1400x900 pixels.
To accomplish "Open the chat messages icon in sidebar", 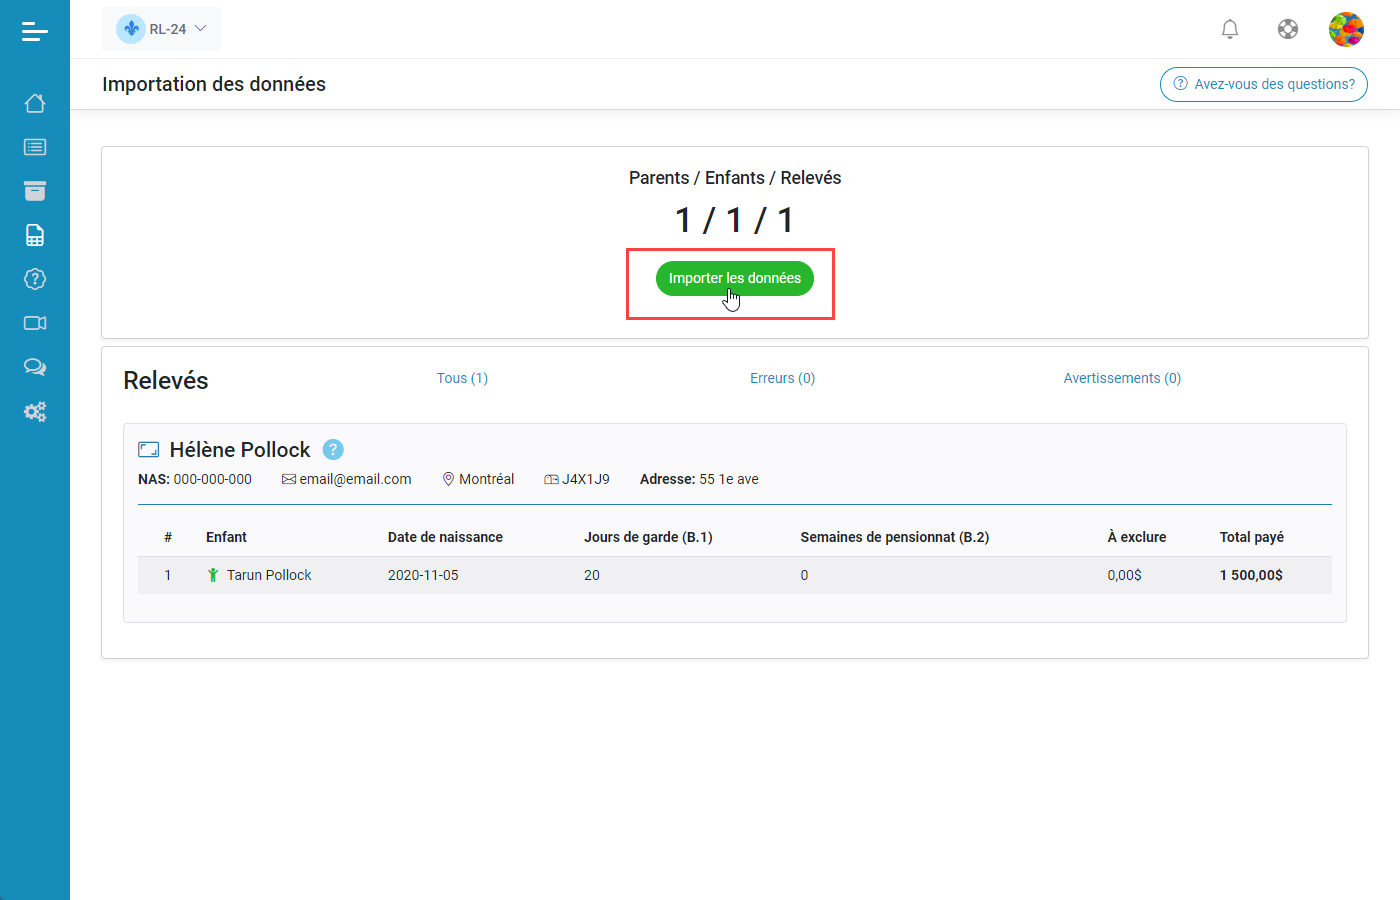I will 35,367.
